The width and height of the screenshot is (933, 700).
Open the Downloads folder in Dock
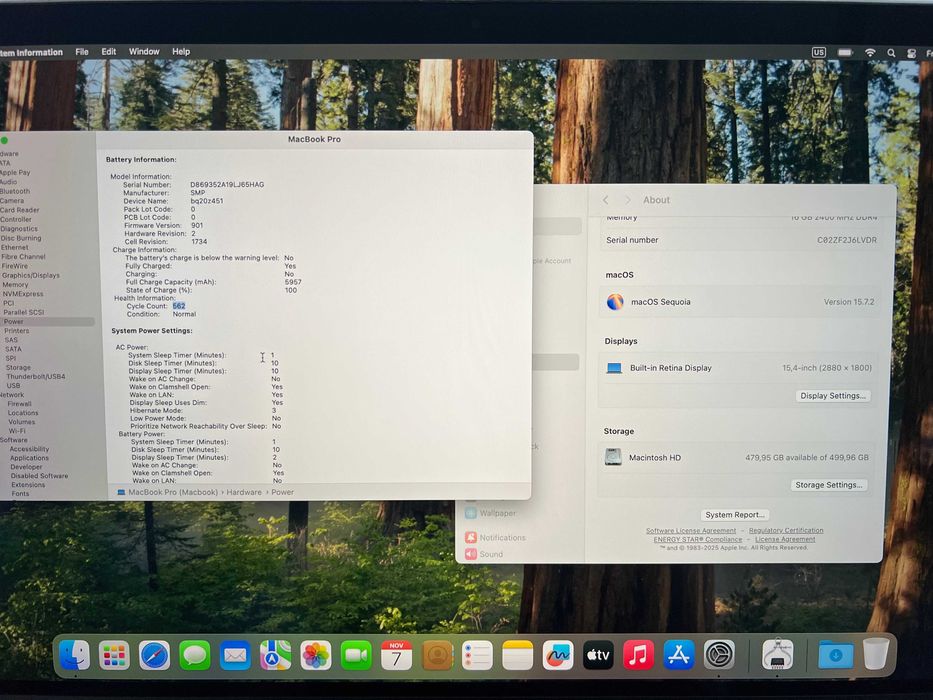coord(835,655)
